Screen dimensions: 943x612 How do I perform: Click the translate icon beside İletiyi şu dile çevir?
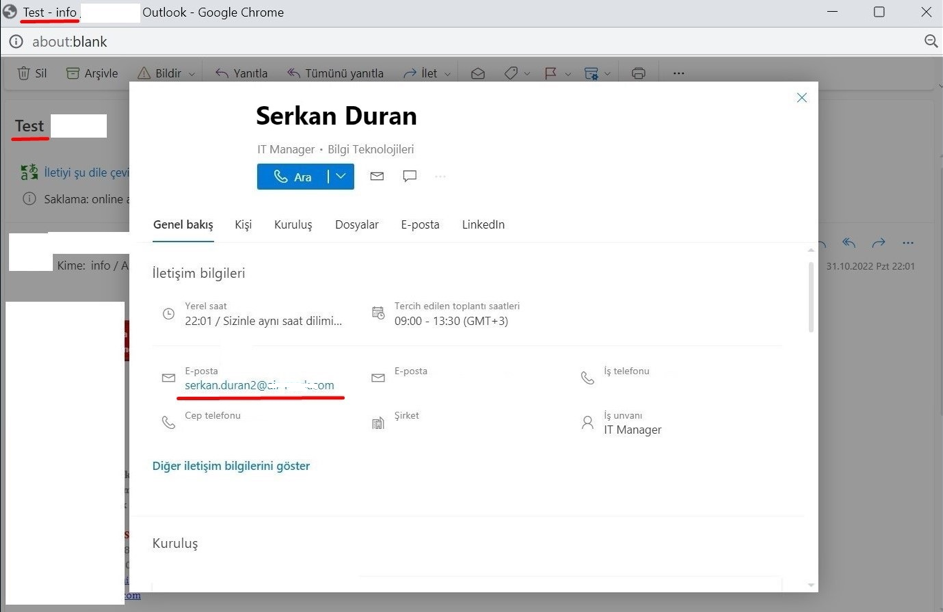point(29,173)
